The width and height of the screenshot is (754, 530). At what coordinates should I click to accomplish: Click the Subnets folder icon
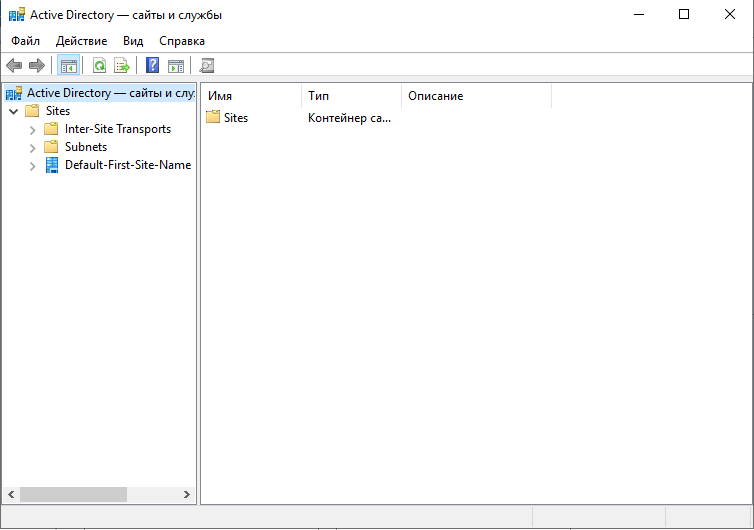[x=51, y=147]
